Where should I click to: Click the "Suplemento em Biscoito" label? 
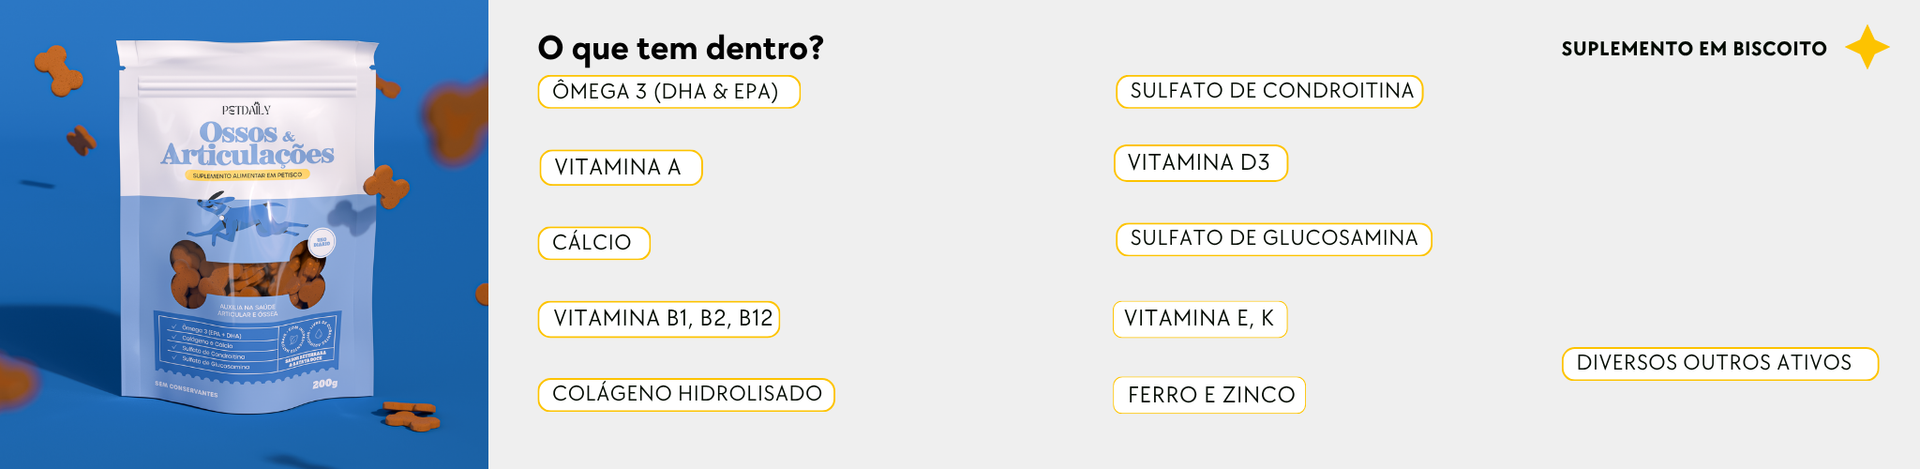point(1693,48)
